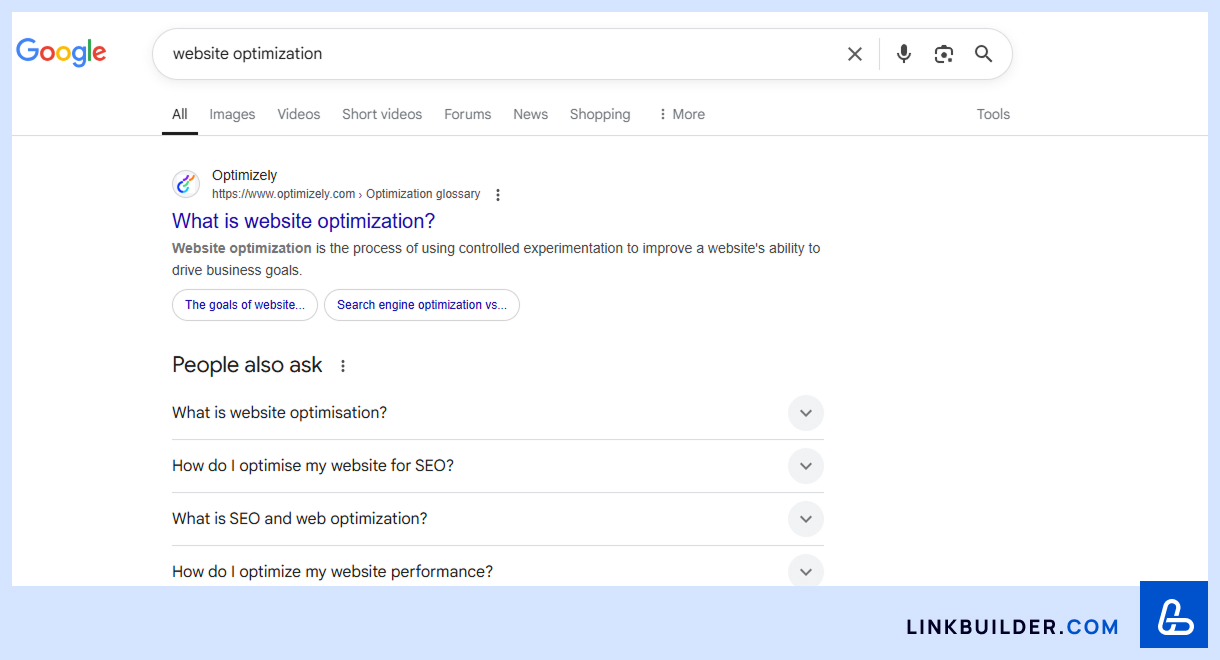Screen dimensions: 1220x660
Task: Select the All tab
Action: click(180, 114)
